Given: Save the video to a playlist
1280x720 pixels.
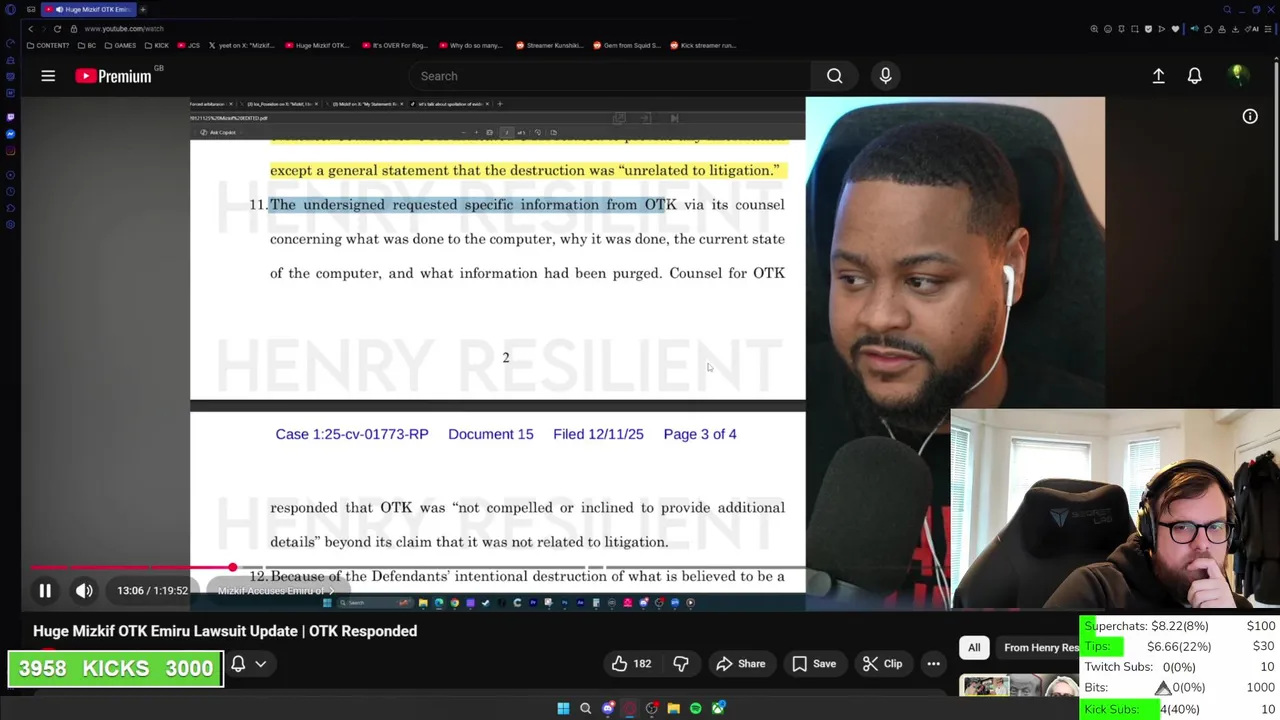Looking at the screenshot, I should pos(813,664).
